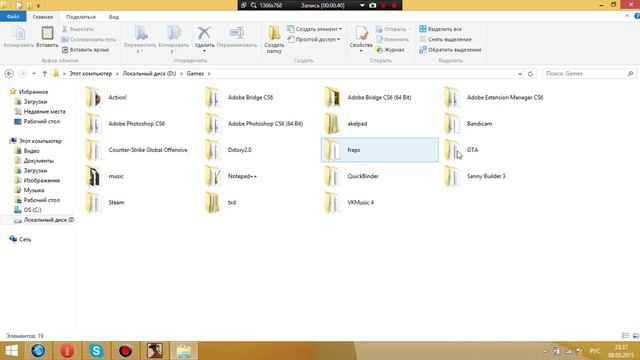This screenshot has width=640, height=360.
Task: Open Skype from the taskbar
Action: click(x=96, y=351)
